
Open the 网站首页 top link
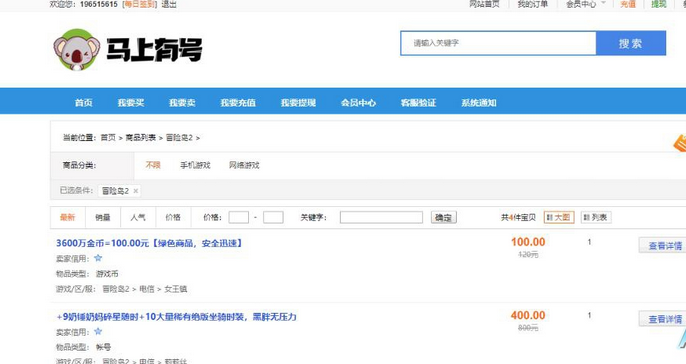click(484, 4)
